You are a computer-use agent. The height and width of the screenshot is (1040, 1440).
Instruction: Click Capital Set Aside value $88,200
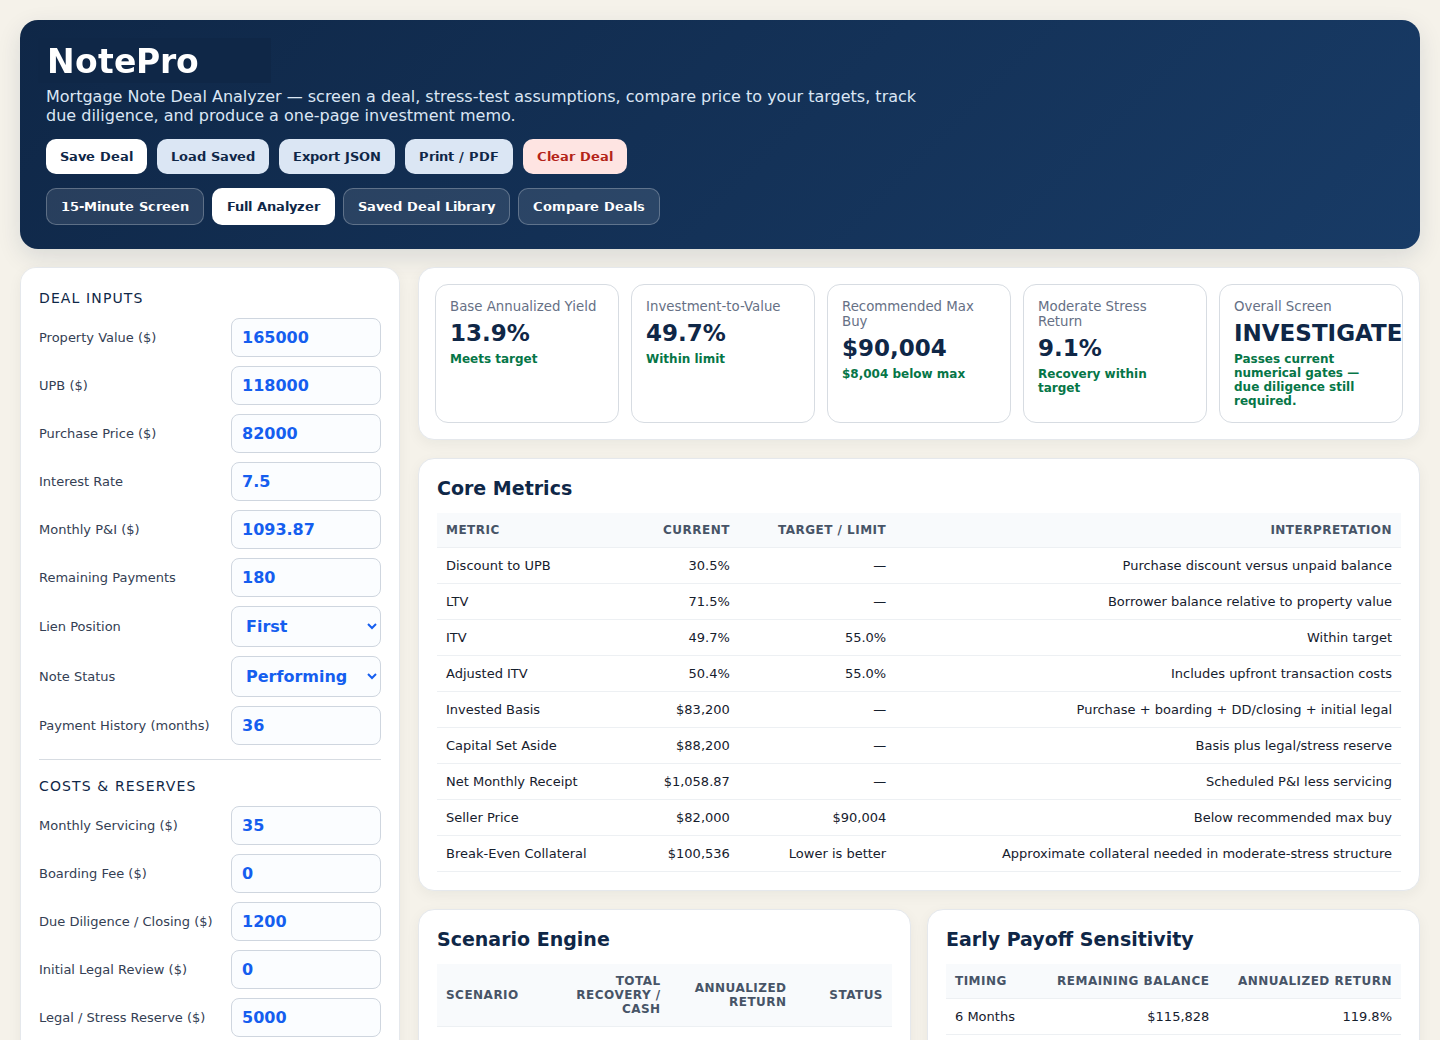703,746
